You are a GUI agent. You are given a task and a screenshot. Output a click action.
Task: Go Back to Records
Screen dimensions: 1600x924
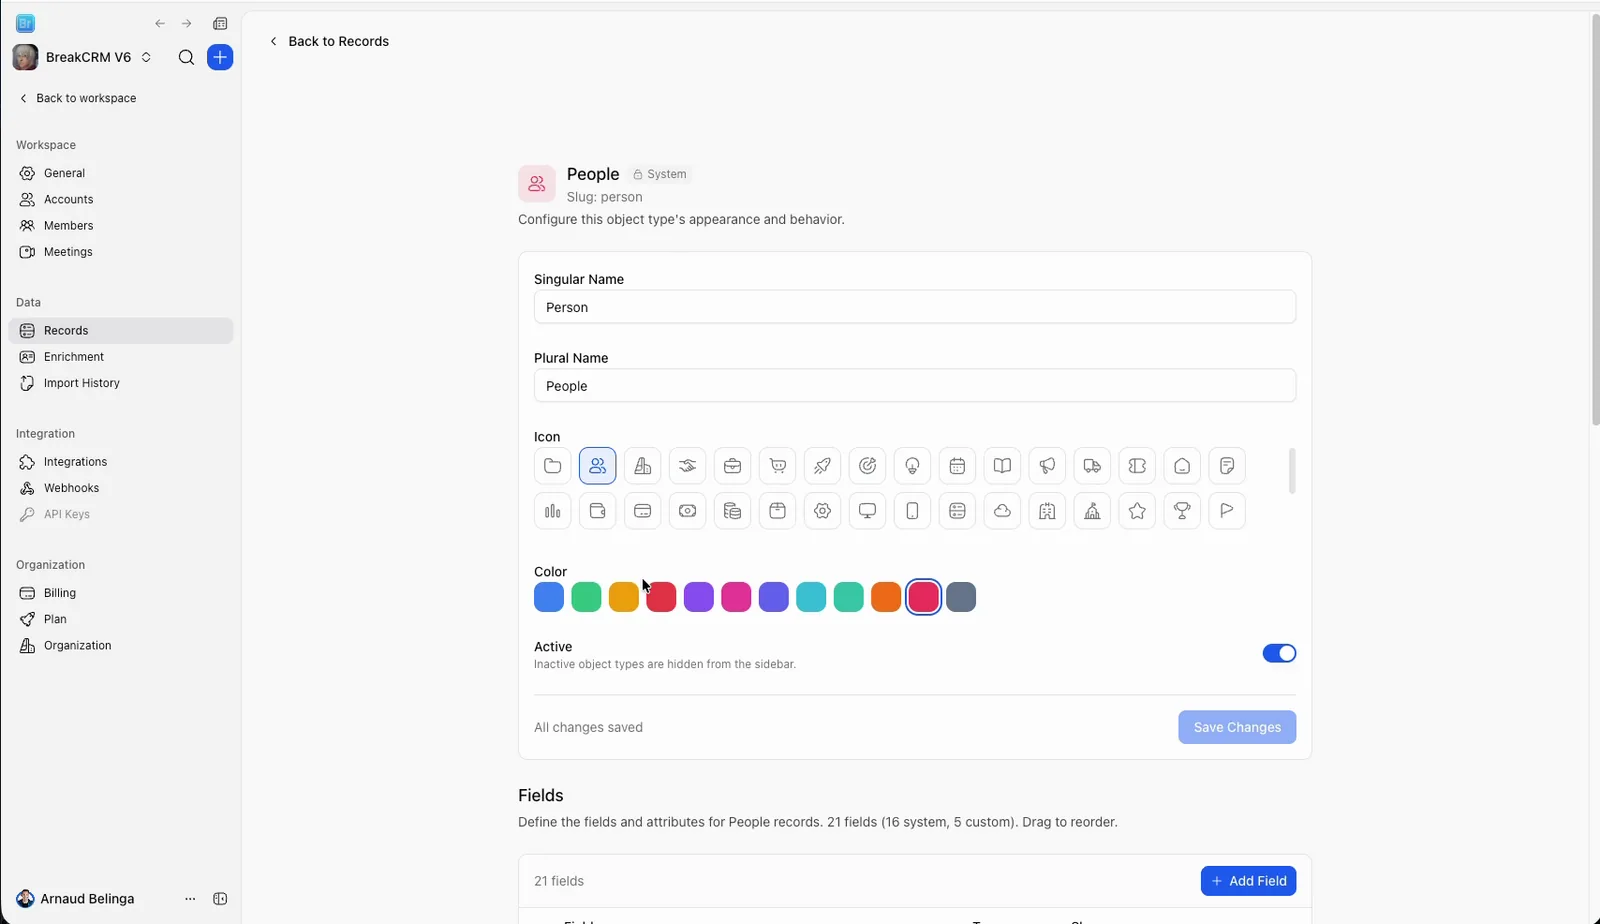tap(329, 41)
